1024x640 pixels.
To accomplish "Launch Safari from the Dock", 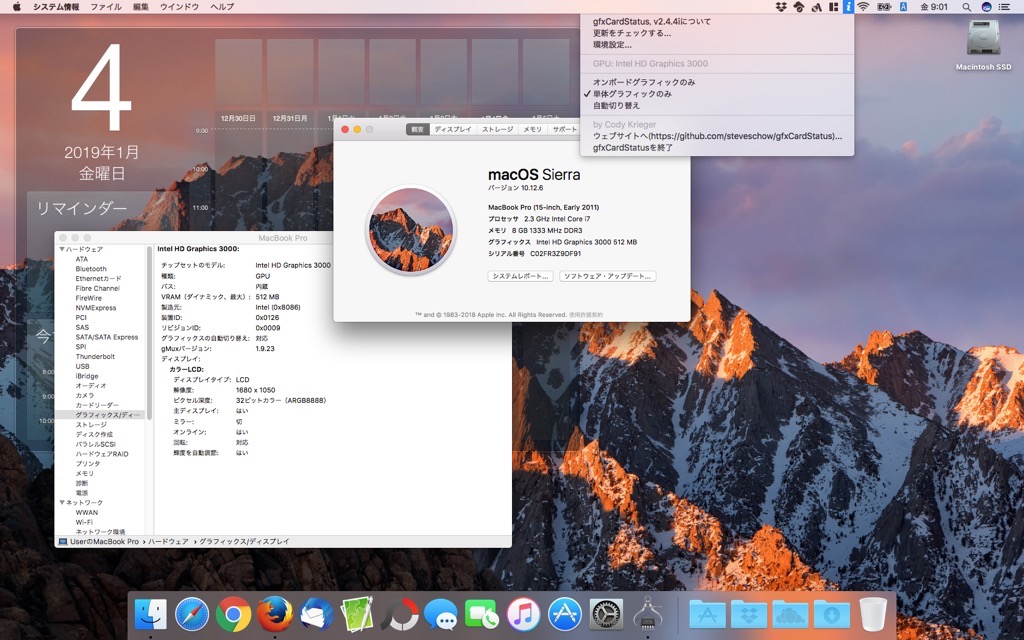I will pos(192,615).
